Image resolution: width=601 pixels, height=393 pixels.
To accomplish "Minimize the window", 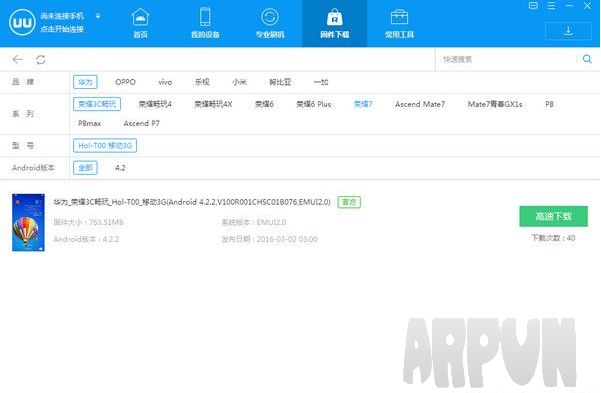I will pyautogui.click(x=569, y=5).
